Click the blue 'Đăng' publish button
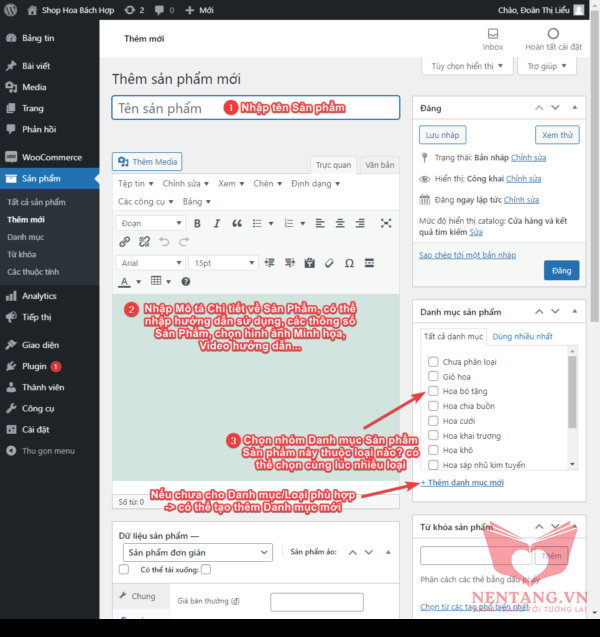Viewport: 600px width, 637px height. click(x=561, y=270)
